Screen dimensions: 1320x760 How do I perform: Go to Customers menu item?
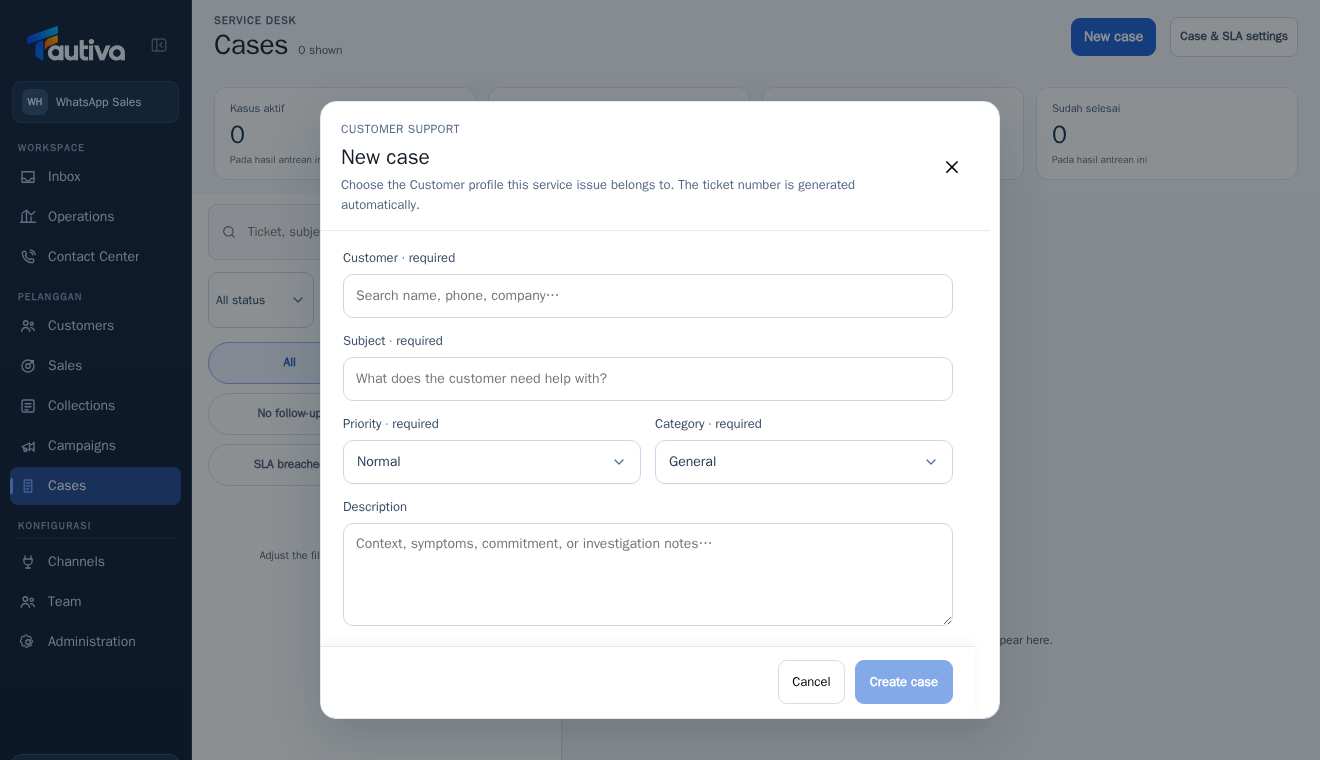click(x=96, y=326)
